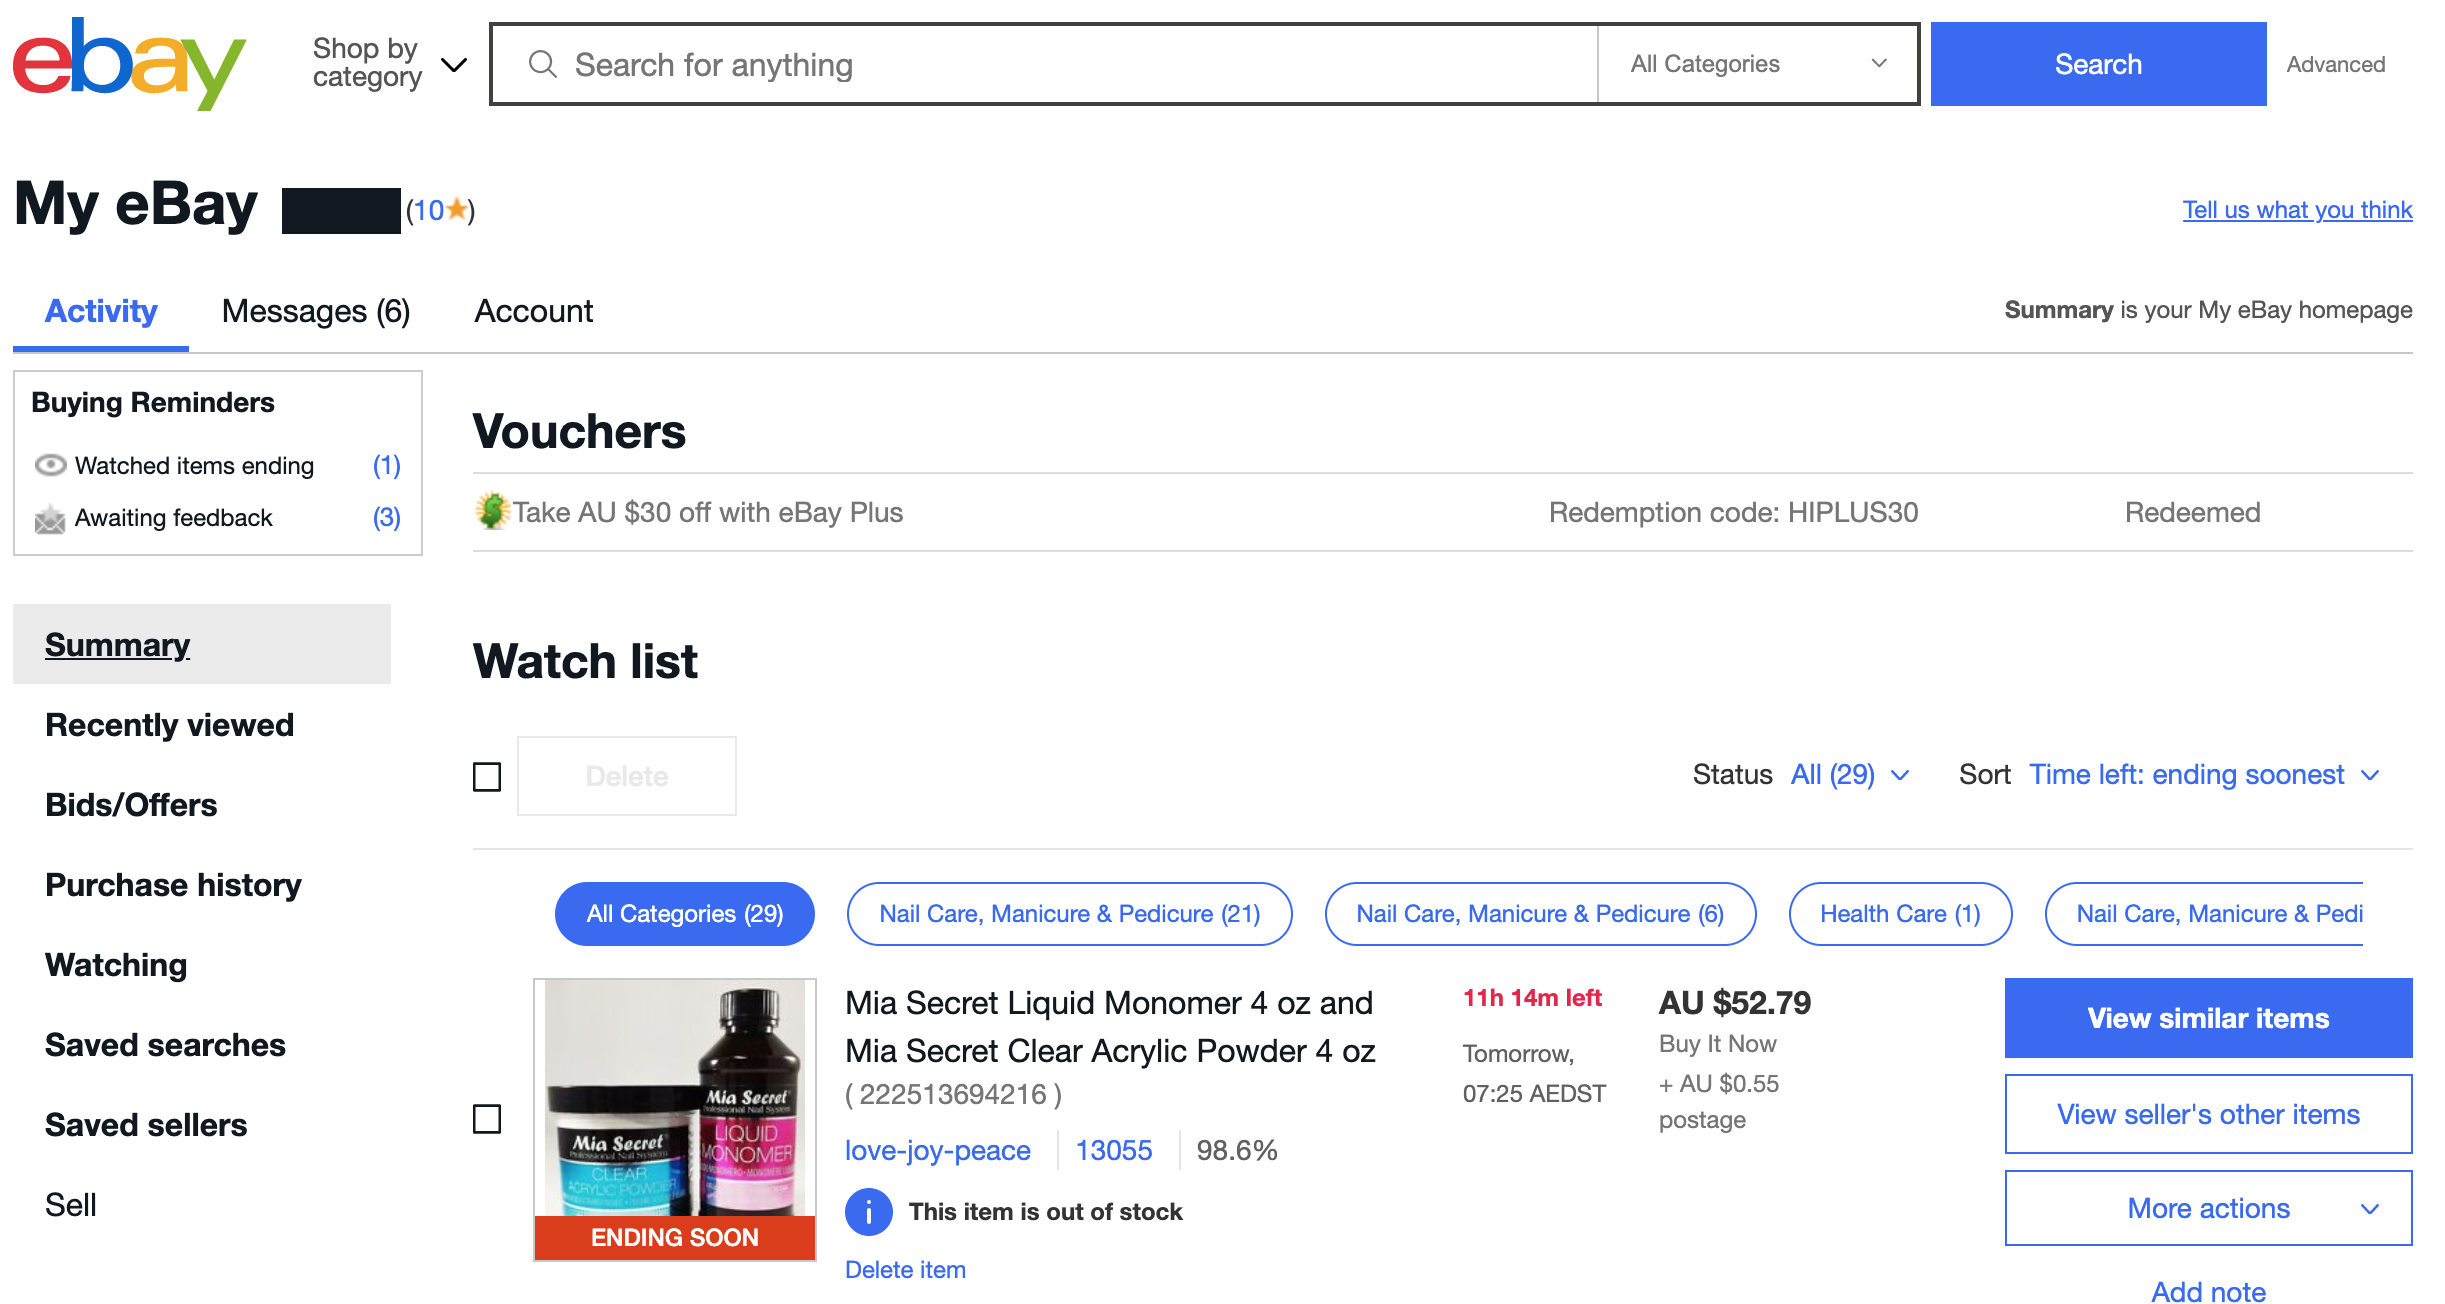Open Purchase history in sidebar
This screenshot has width=2445, height=1304.
coord(173,885)
